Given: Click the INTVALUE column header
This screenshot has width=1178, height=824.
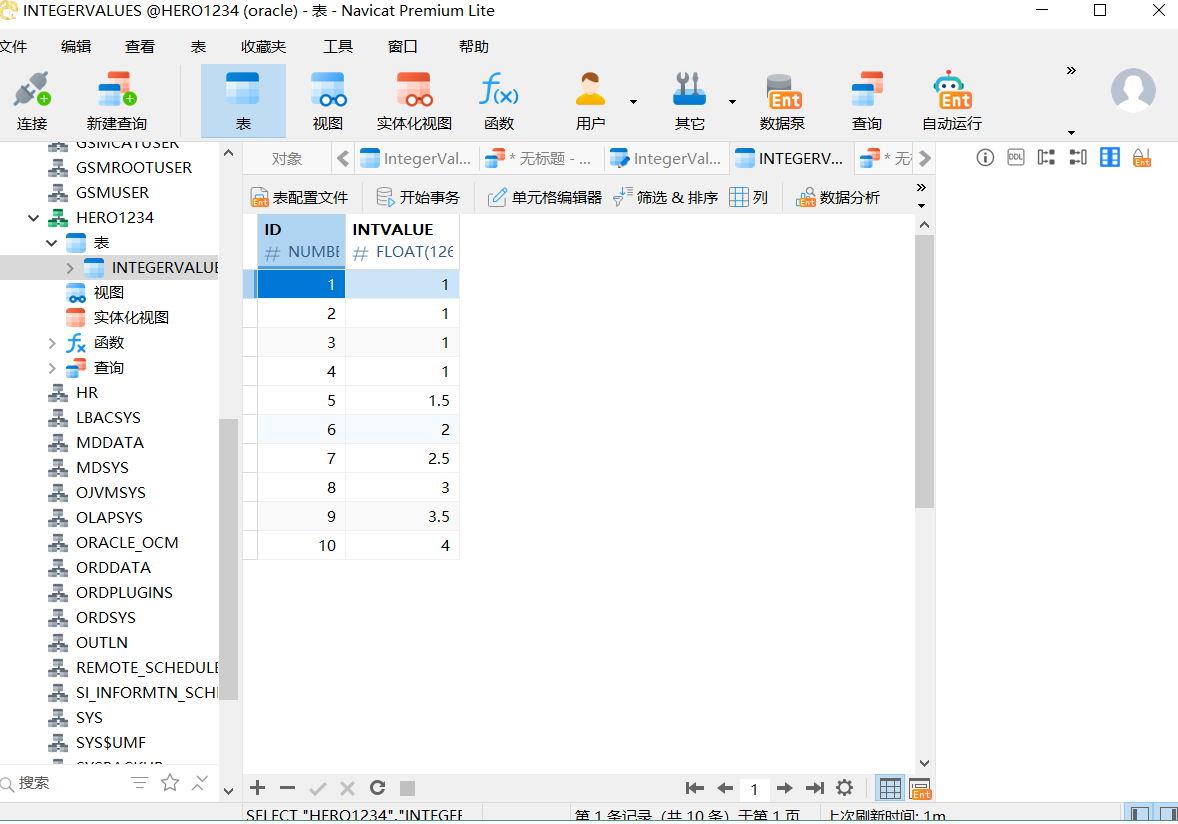Looking at the screenshot, I should point(402,240).
